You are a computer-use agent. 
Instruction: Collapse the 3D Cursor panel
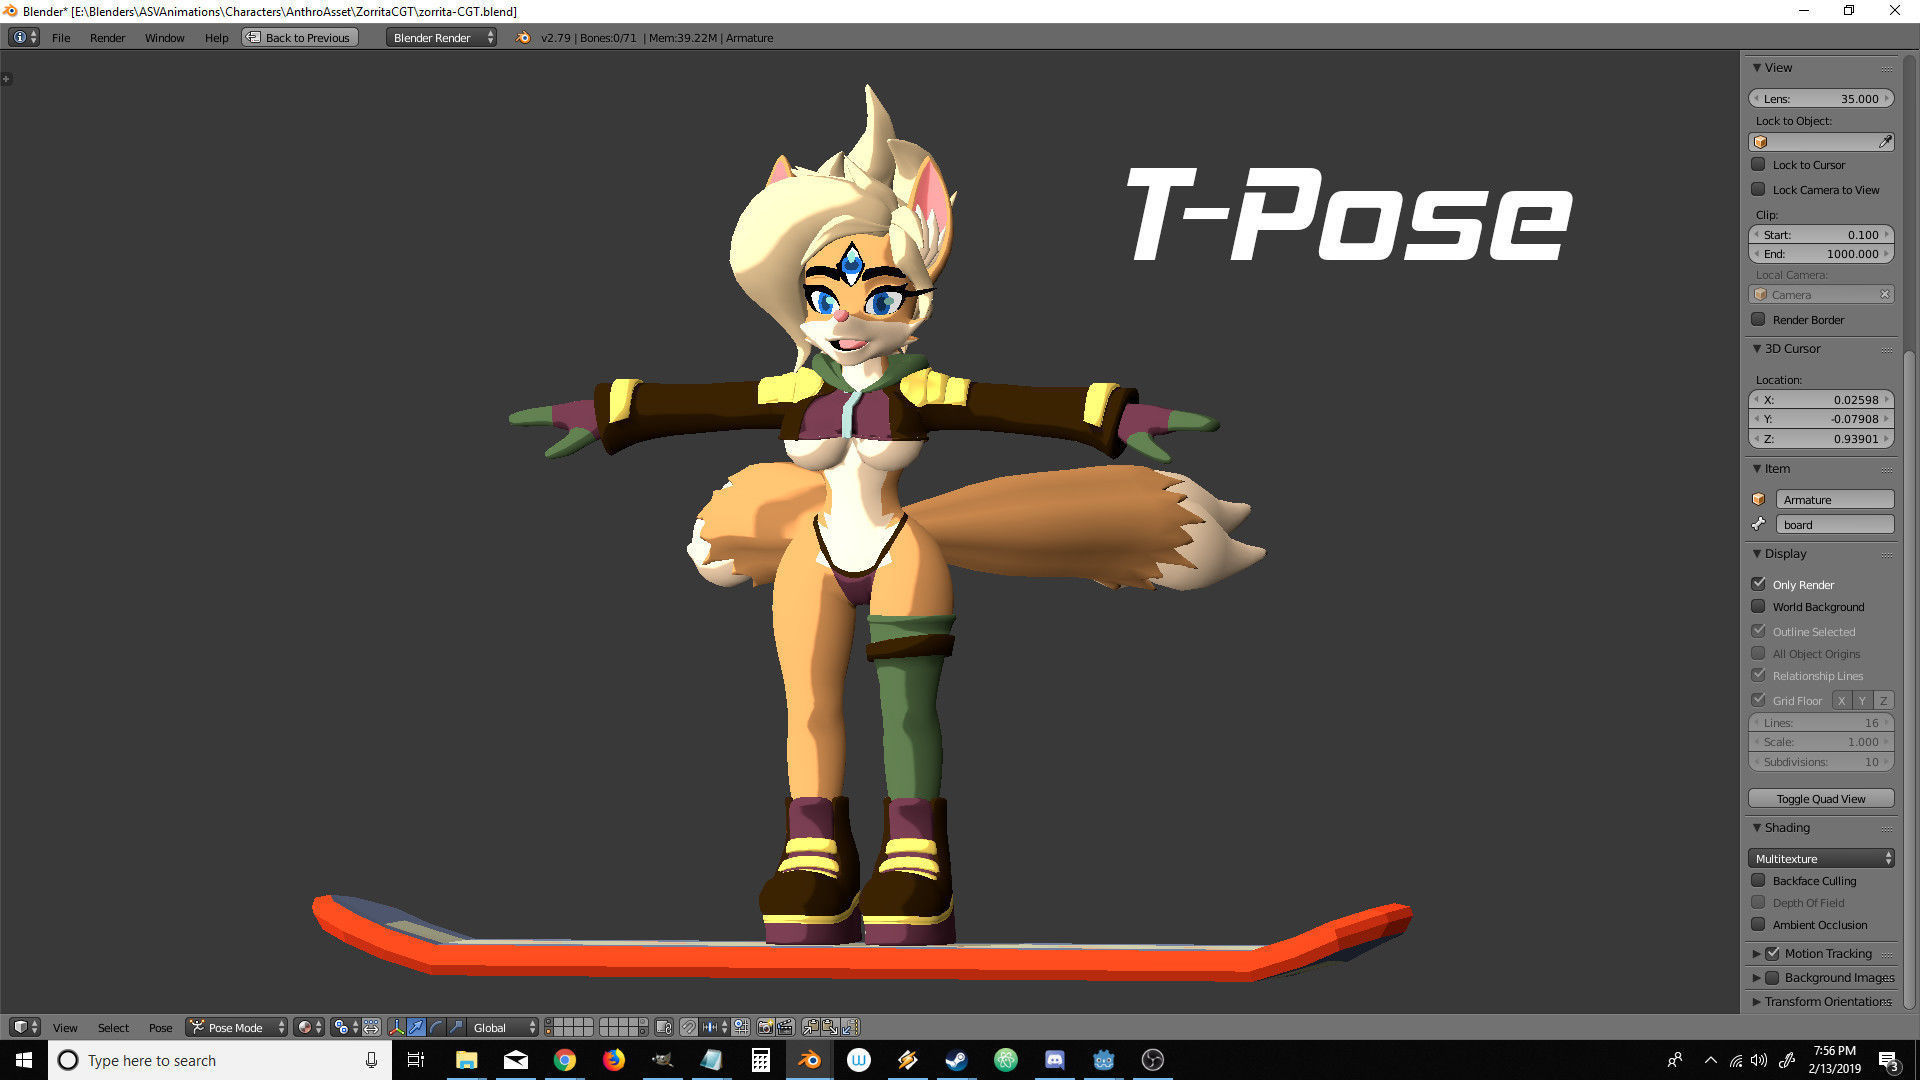coord(1757,349)
